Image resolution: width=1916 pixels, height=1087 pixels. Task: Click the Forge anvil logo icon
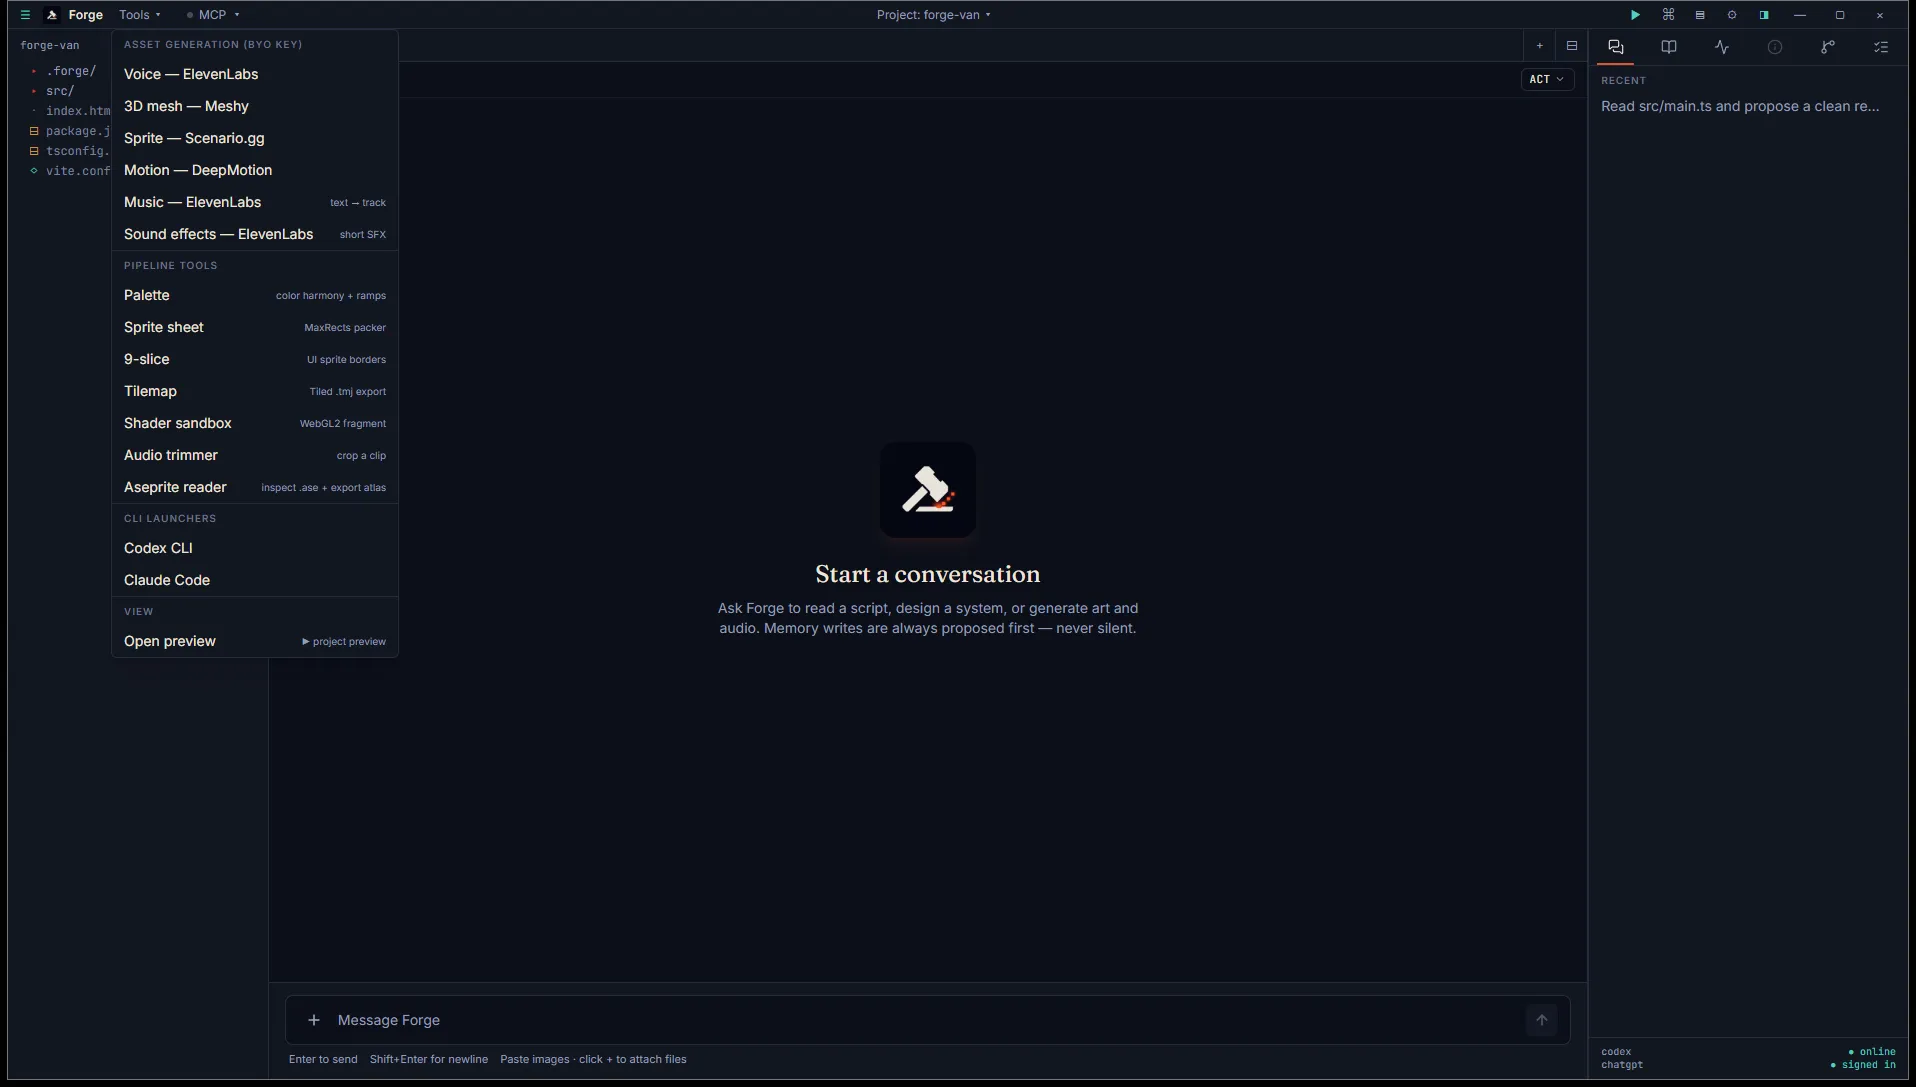(52, 15)
